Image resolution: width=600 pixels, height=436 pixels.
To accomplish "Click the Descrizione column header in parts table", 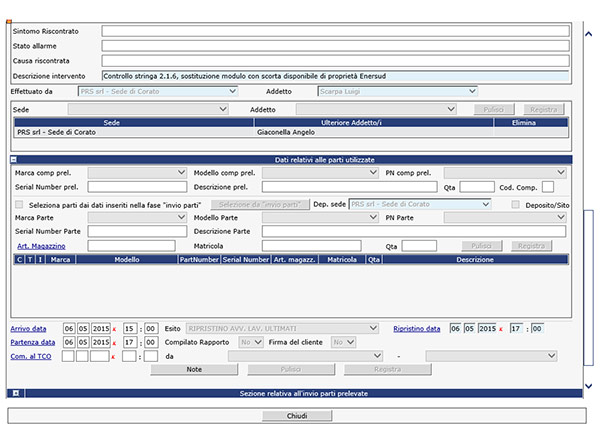I will [475, 260].
